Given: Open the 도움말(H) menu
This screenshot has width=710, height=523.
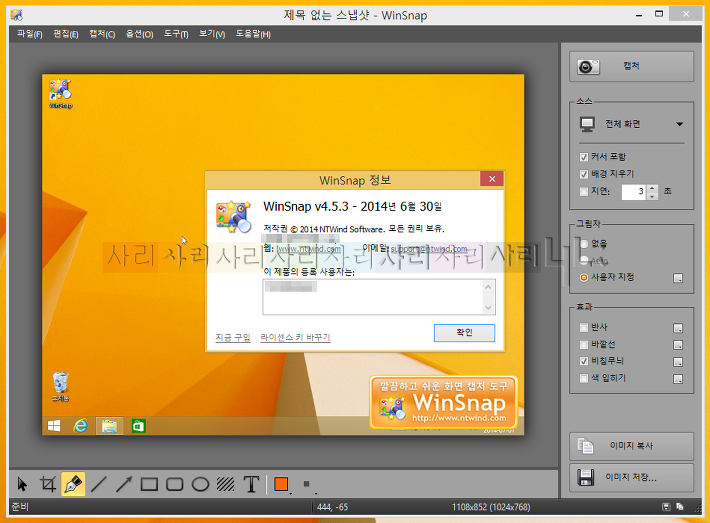Looking at the screenshot, I should (253, 34).
